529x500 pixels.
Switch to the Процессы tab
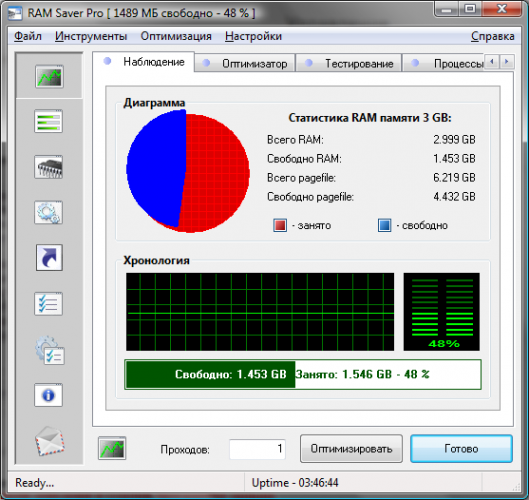443,63
